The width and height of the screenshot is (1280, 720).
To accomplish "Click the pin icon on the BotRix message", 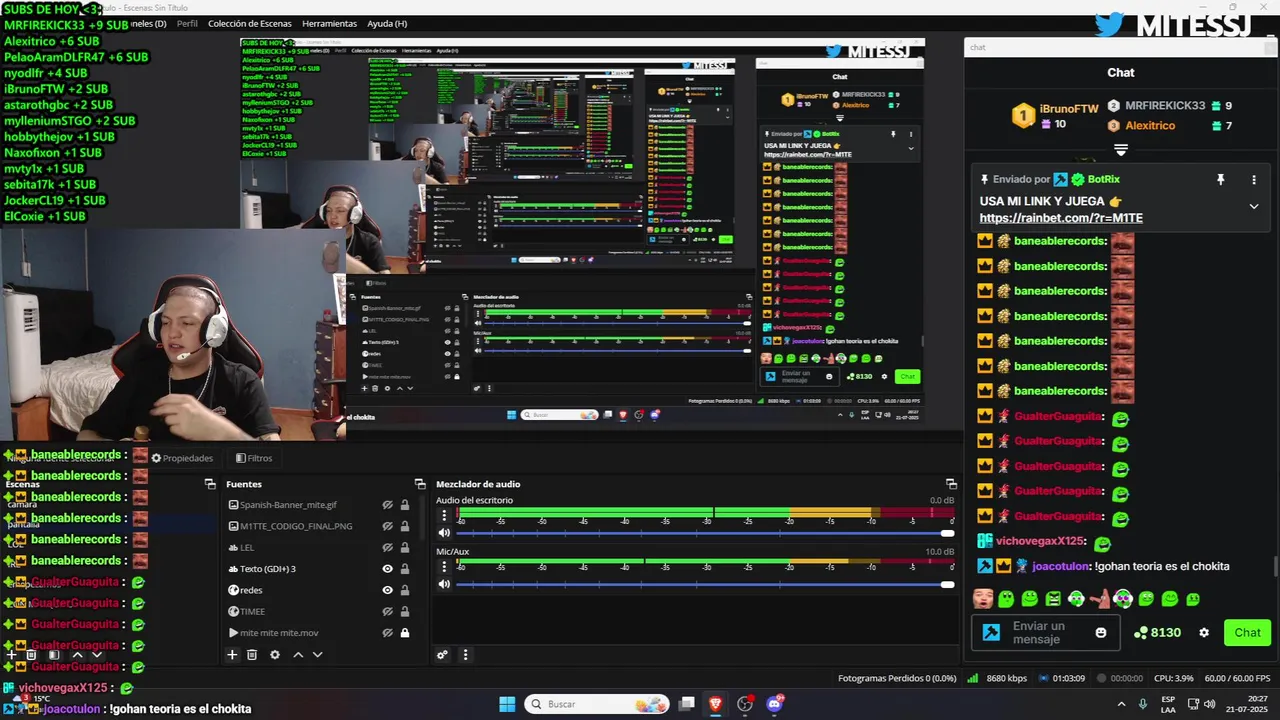I will [x=1220, y=180].
